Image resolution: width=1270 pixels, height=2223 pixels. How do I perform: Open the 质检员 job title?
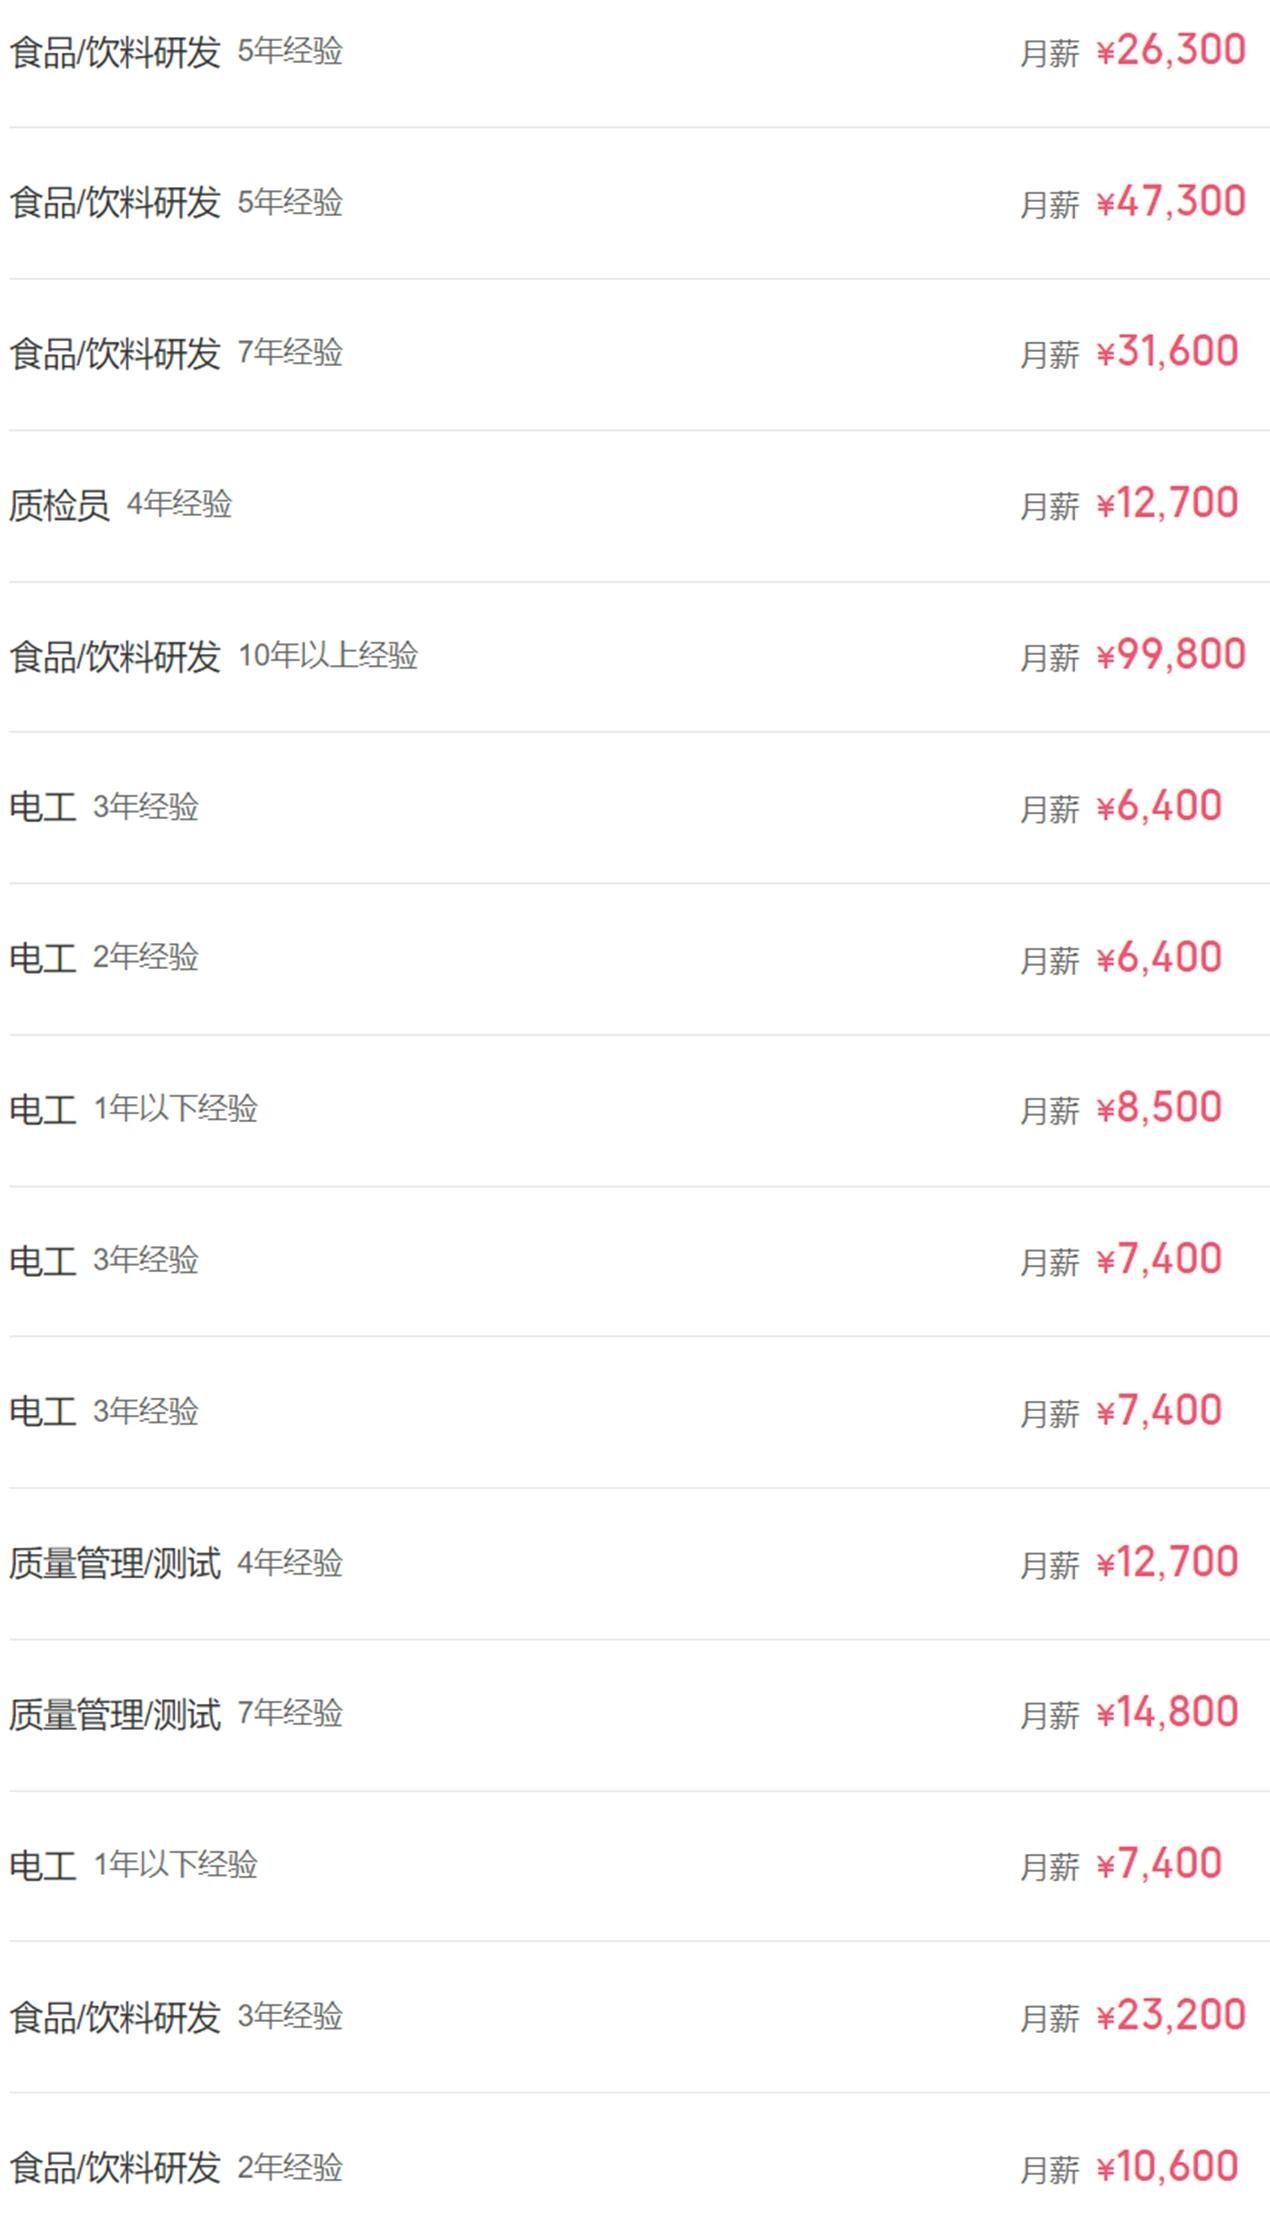click(x=59, y=505)
